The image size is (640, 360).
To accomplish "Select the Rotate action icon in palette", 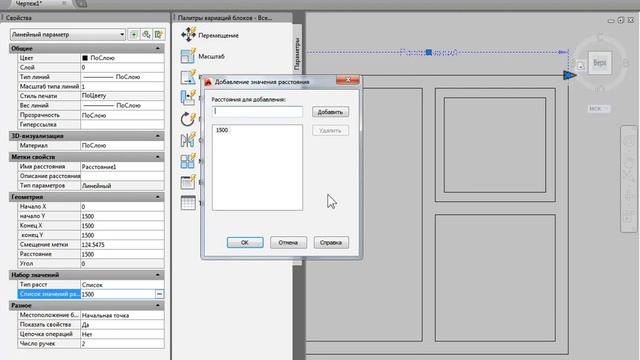I will click(188, 119).
